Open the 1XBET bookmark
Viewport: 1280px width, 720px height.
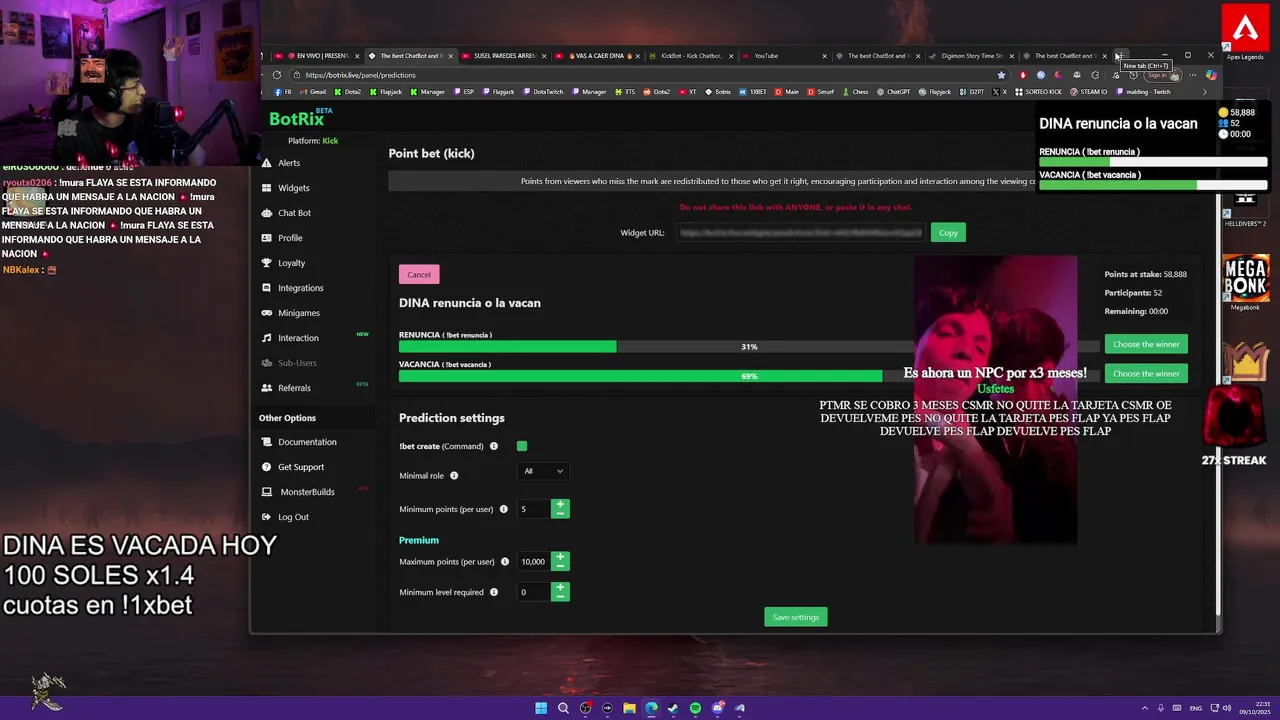tap(752, 92)
